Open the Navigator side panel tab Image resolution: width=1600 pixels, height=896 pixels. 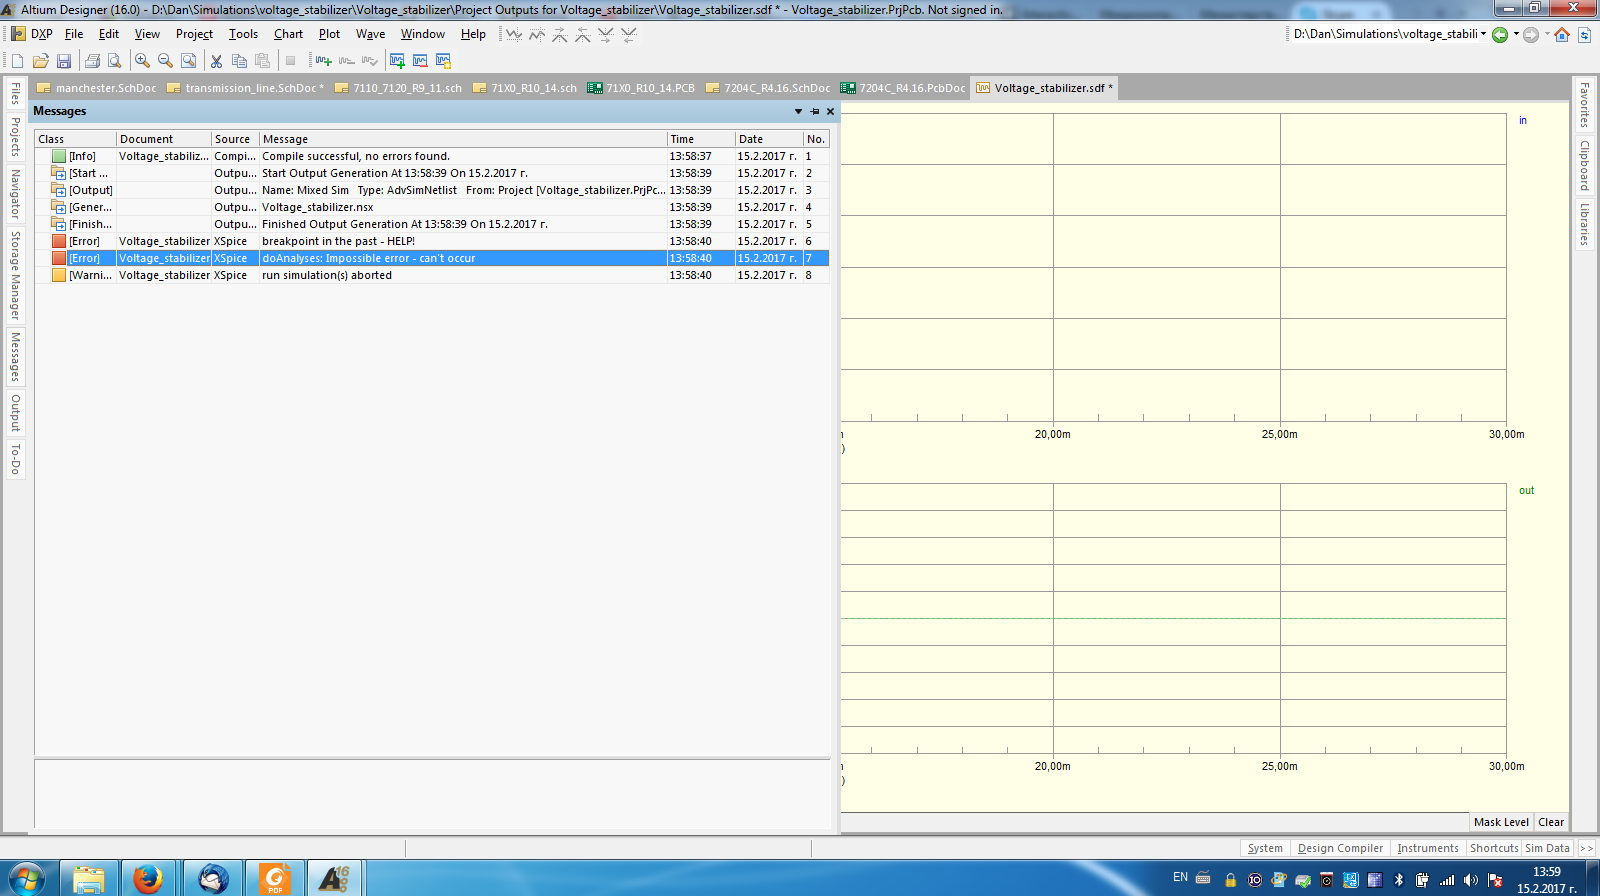pyautogui.click(x=15, y=193)
